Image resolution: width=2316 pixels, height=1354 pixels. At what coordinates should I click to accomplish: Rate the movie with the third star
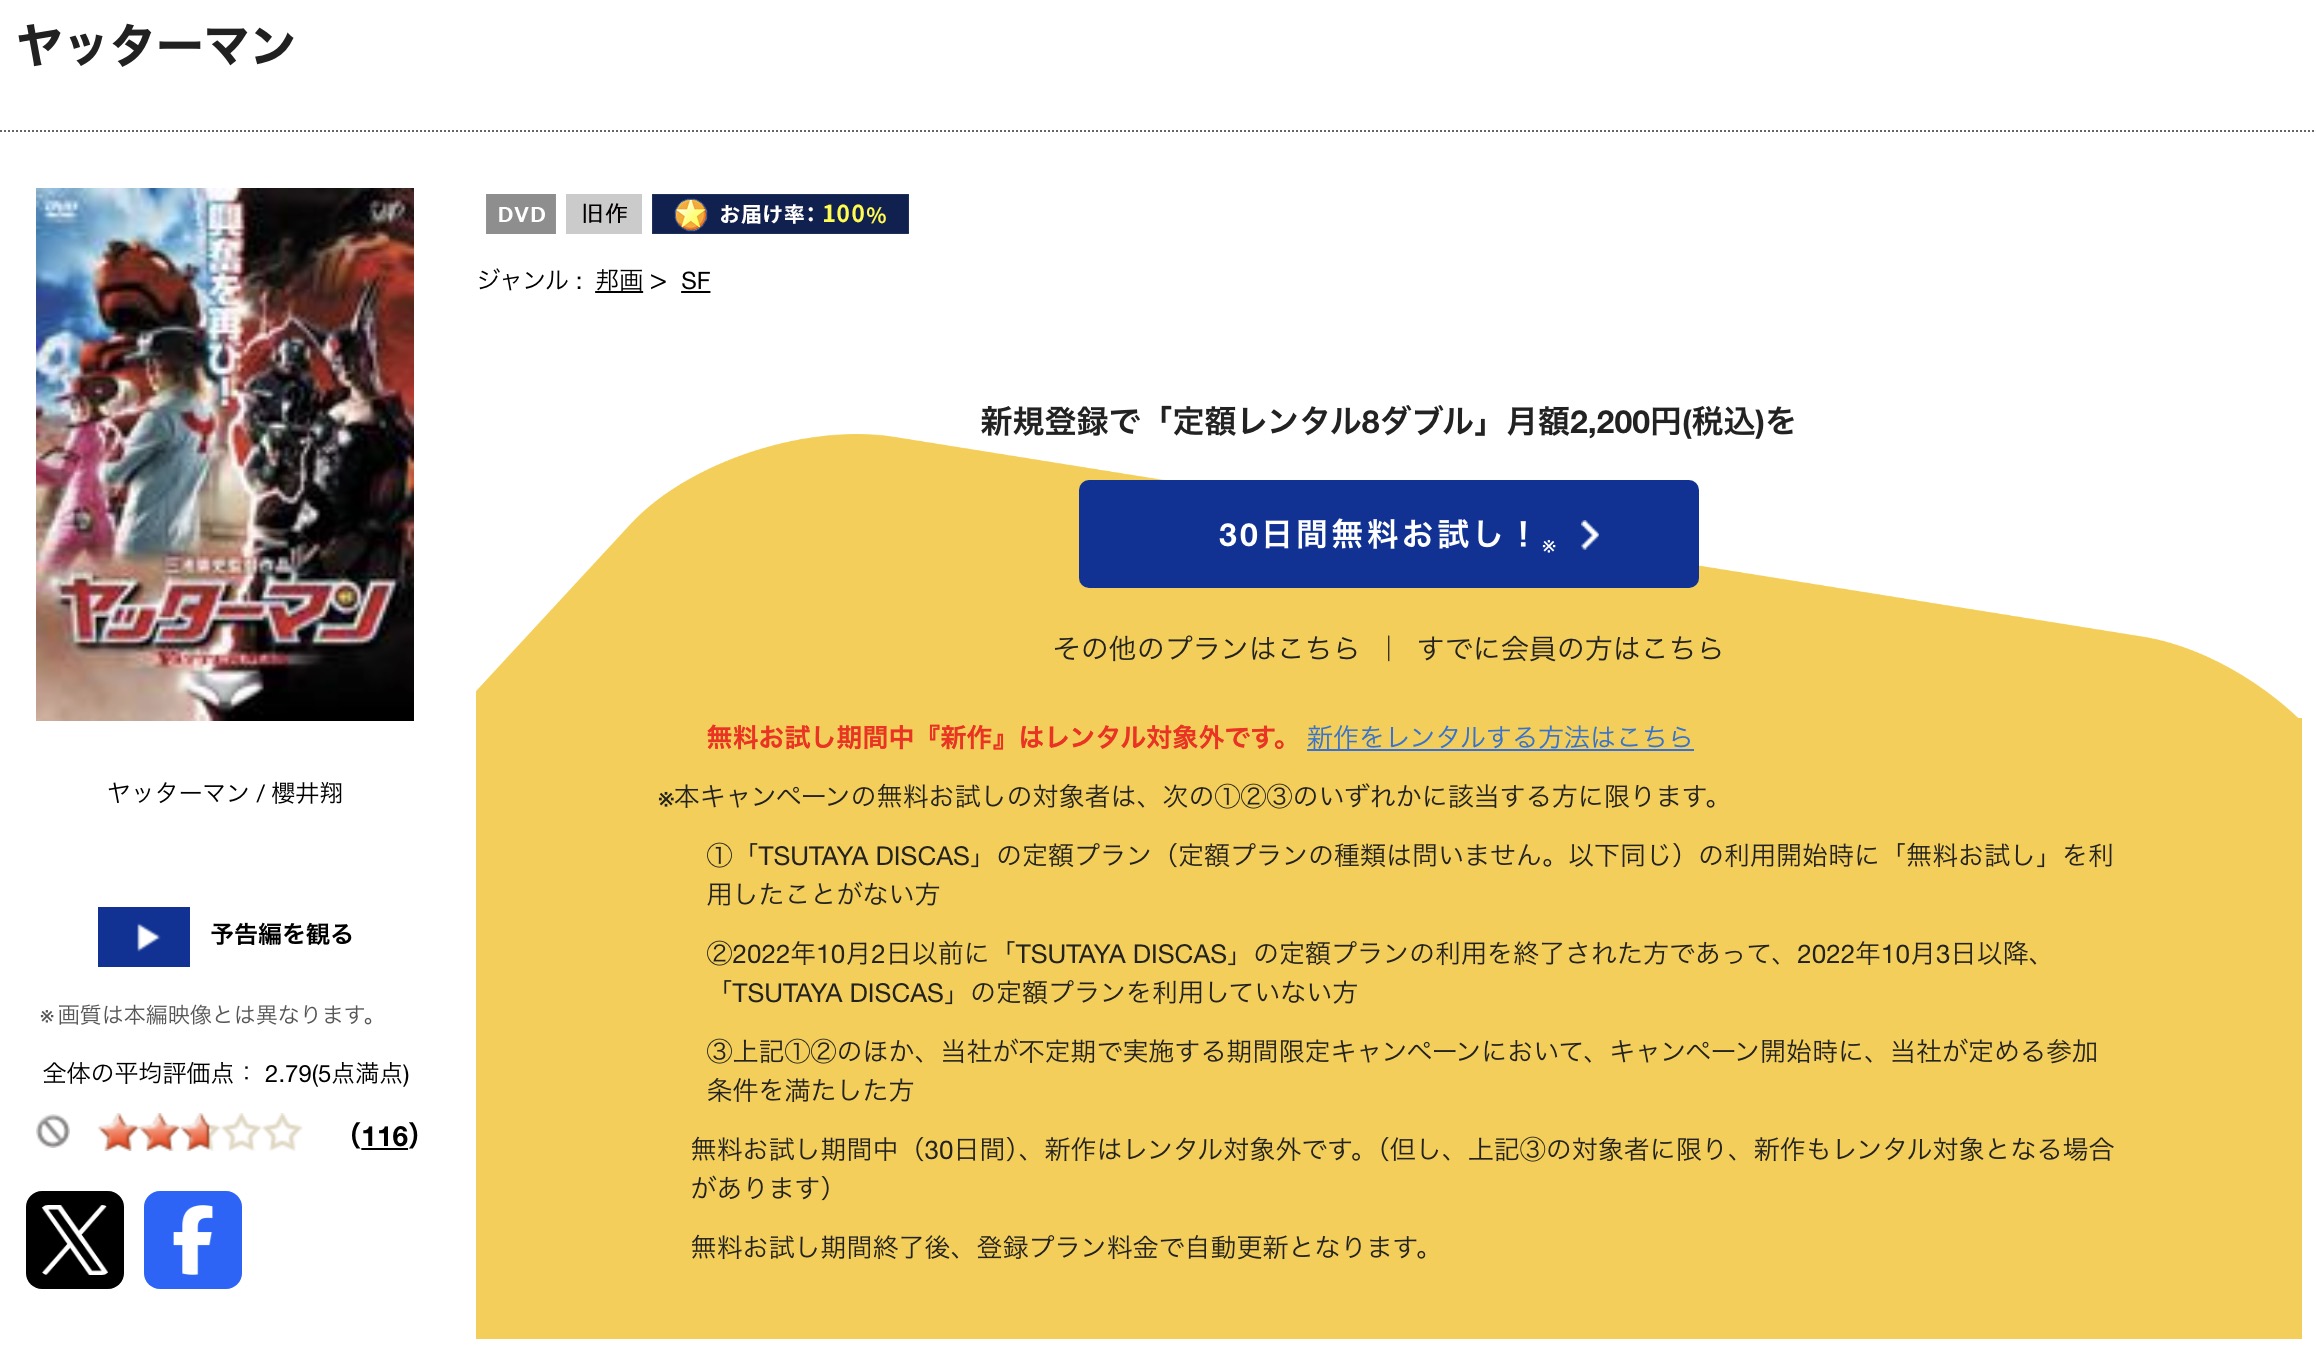click(x=200, y=1133)
